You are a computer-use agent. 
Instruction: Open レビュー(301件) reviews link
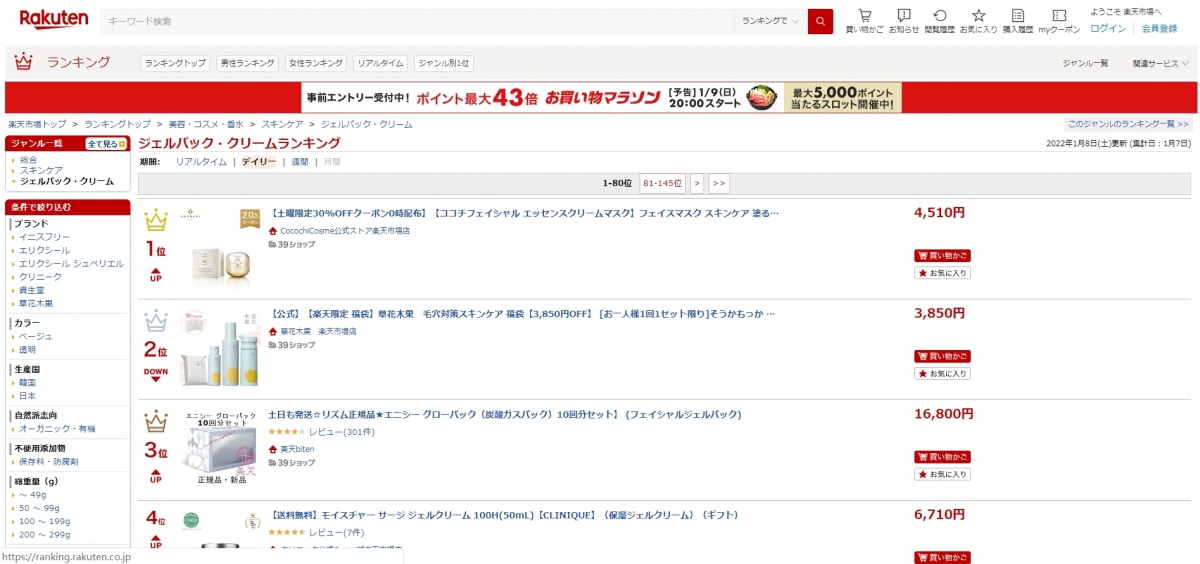pos(342,432)
